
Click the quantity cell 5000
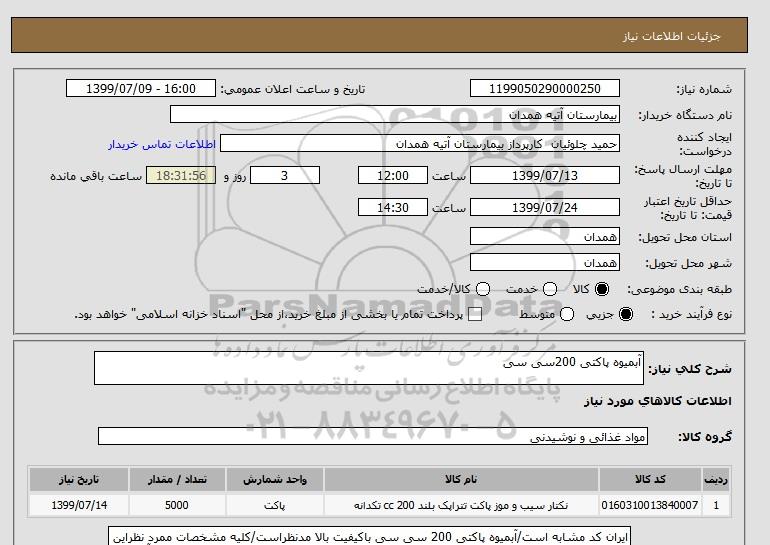coord(177,505)
